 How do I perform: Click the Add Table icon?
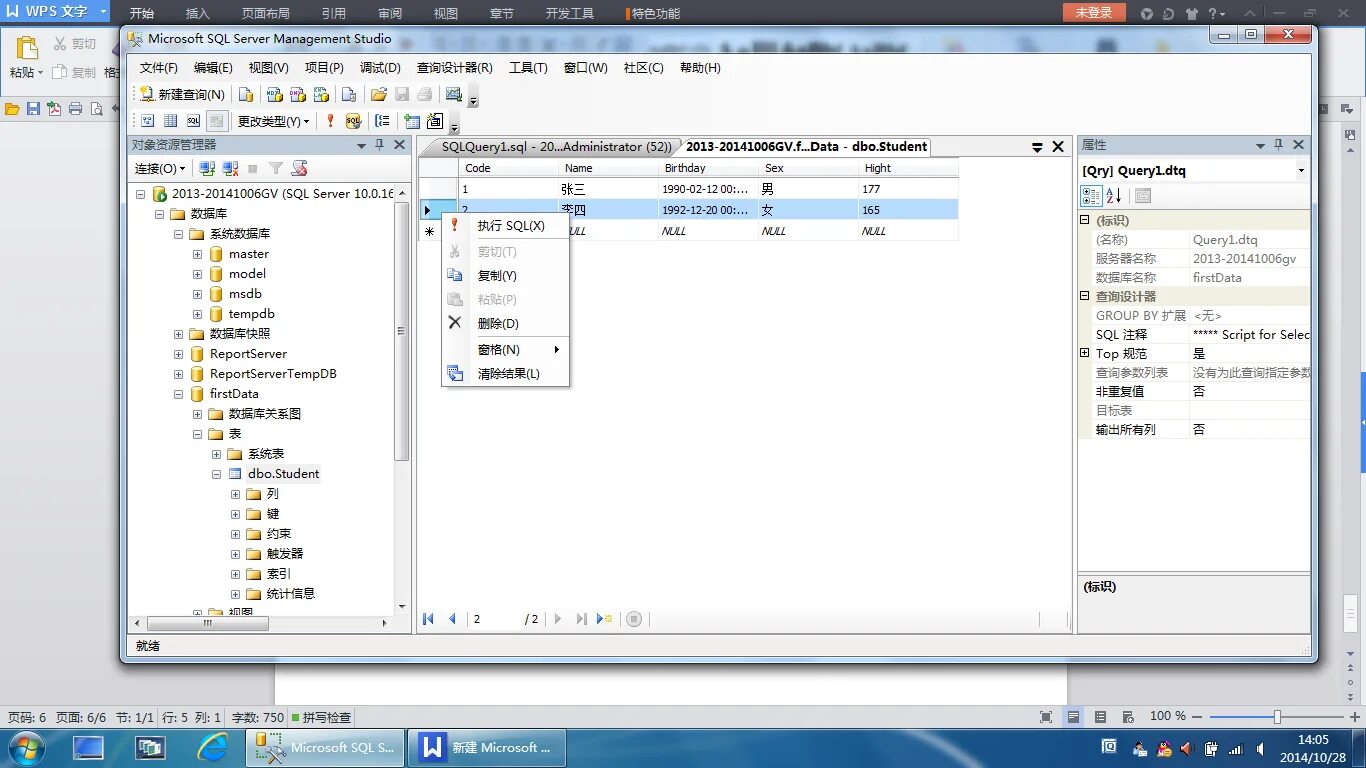click(412, 121)
